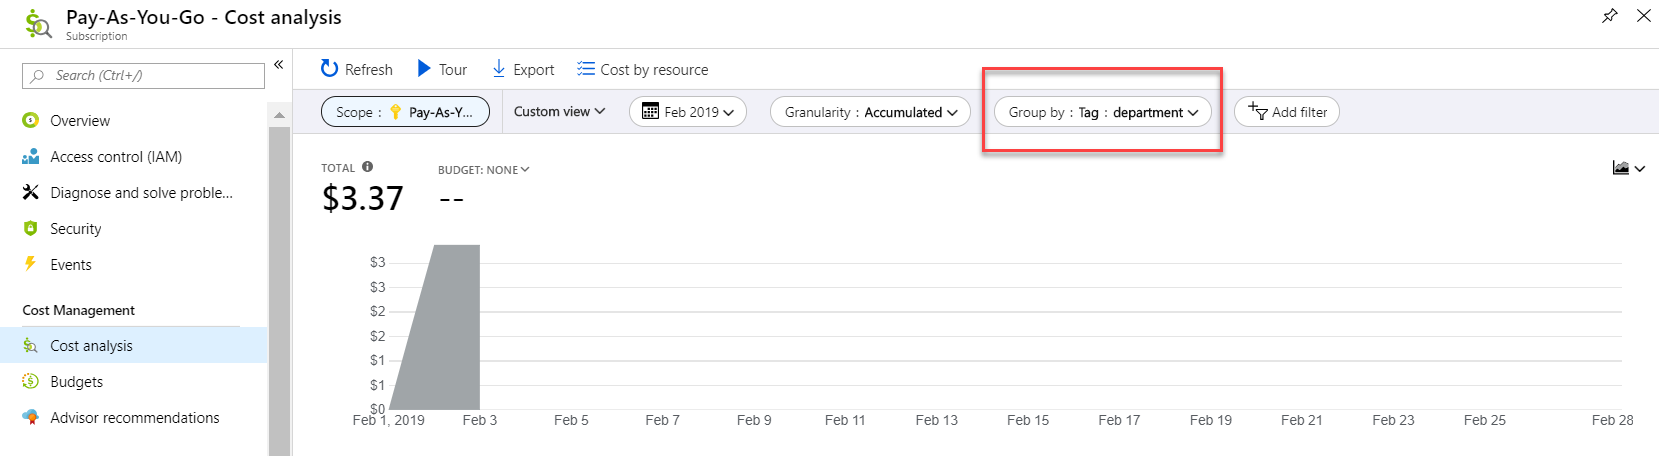Open Budgets under Cost Management
This screenshot has width=1659, height=456.
[x=77, y=382]
